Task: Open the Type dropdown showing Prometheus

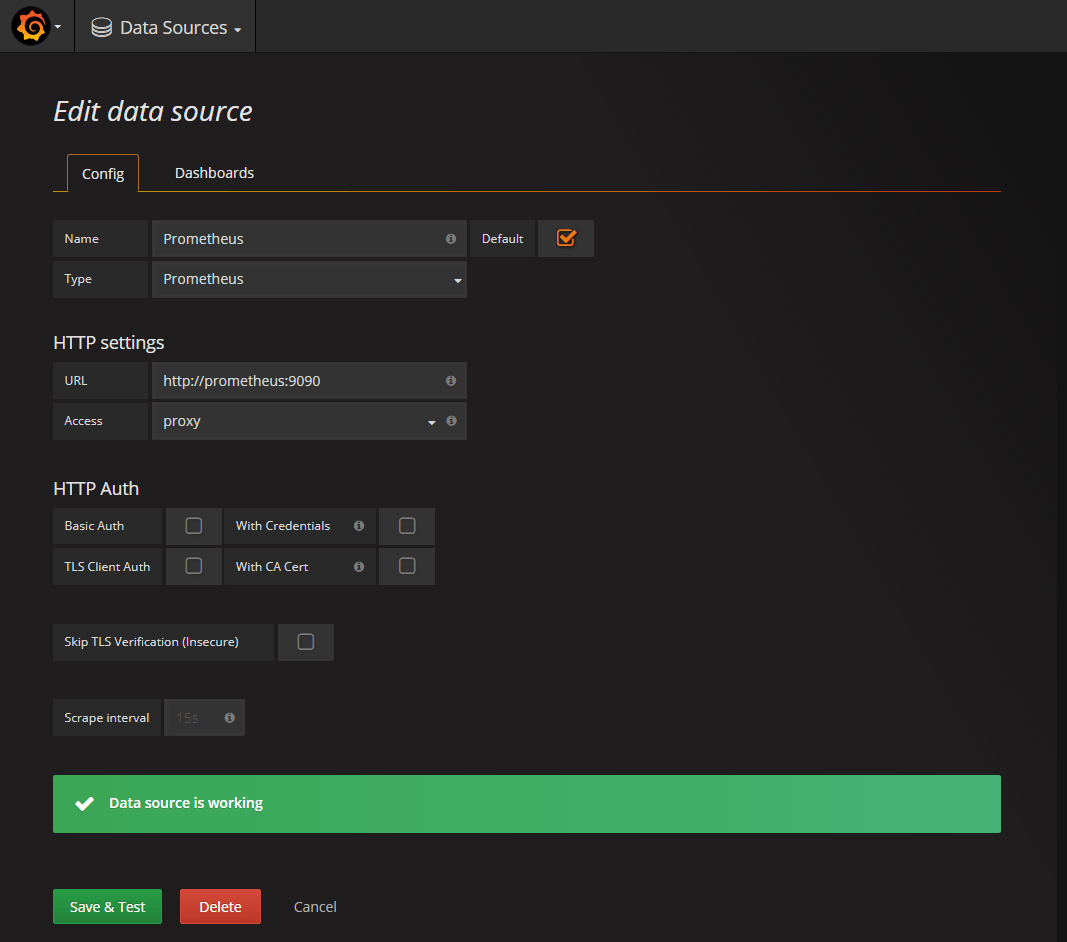Action: tap(309, 279)
